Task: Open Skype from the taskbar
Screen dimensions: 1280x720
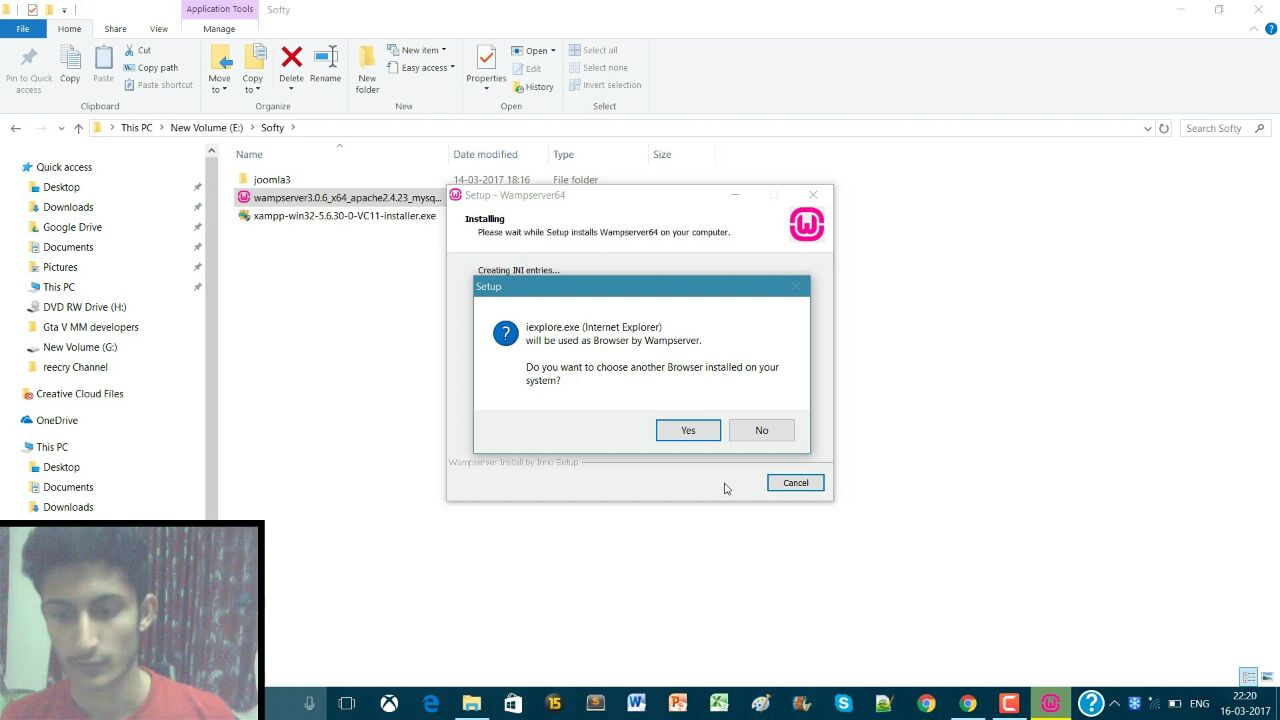Action: pyautogui.click(x=843, y=704)
